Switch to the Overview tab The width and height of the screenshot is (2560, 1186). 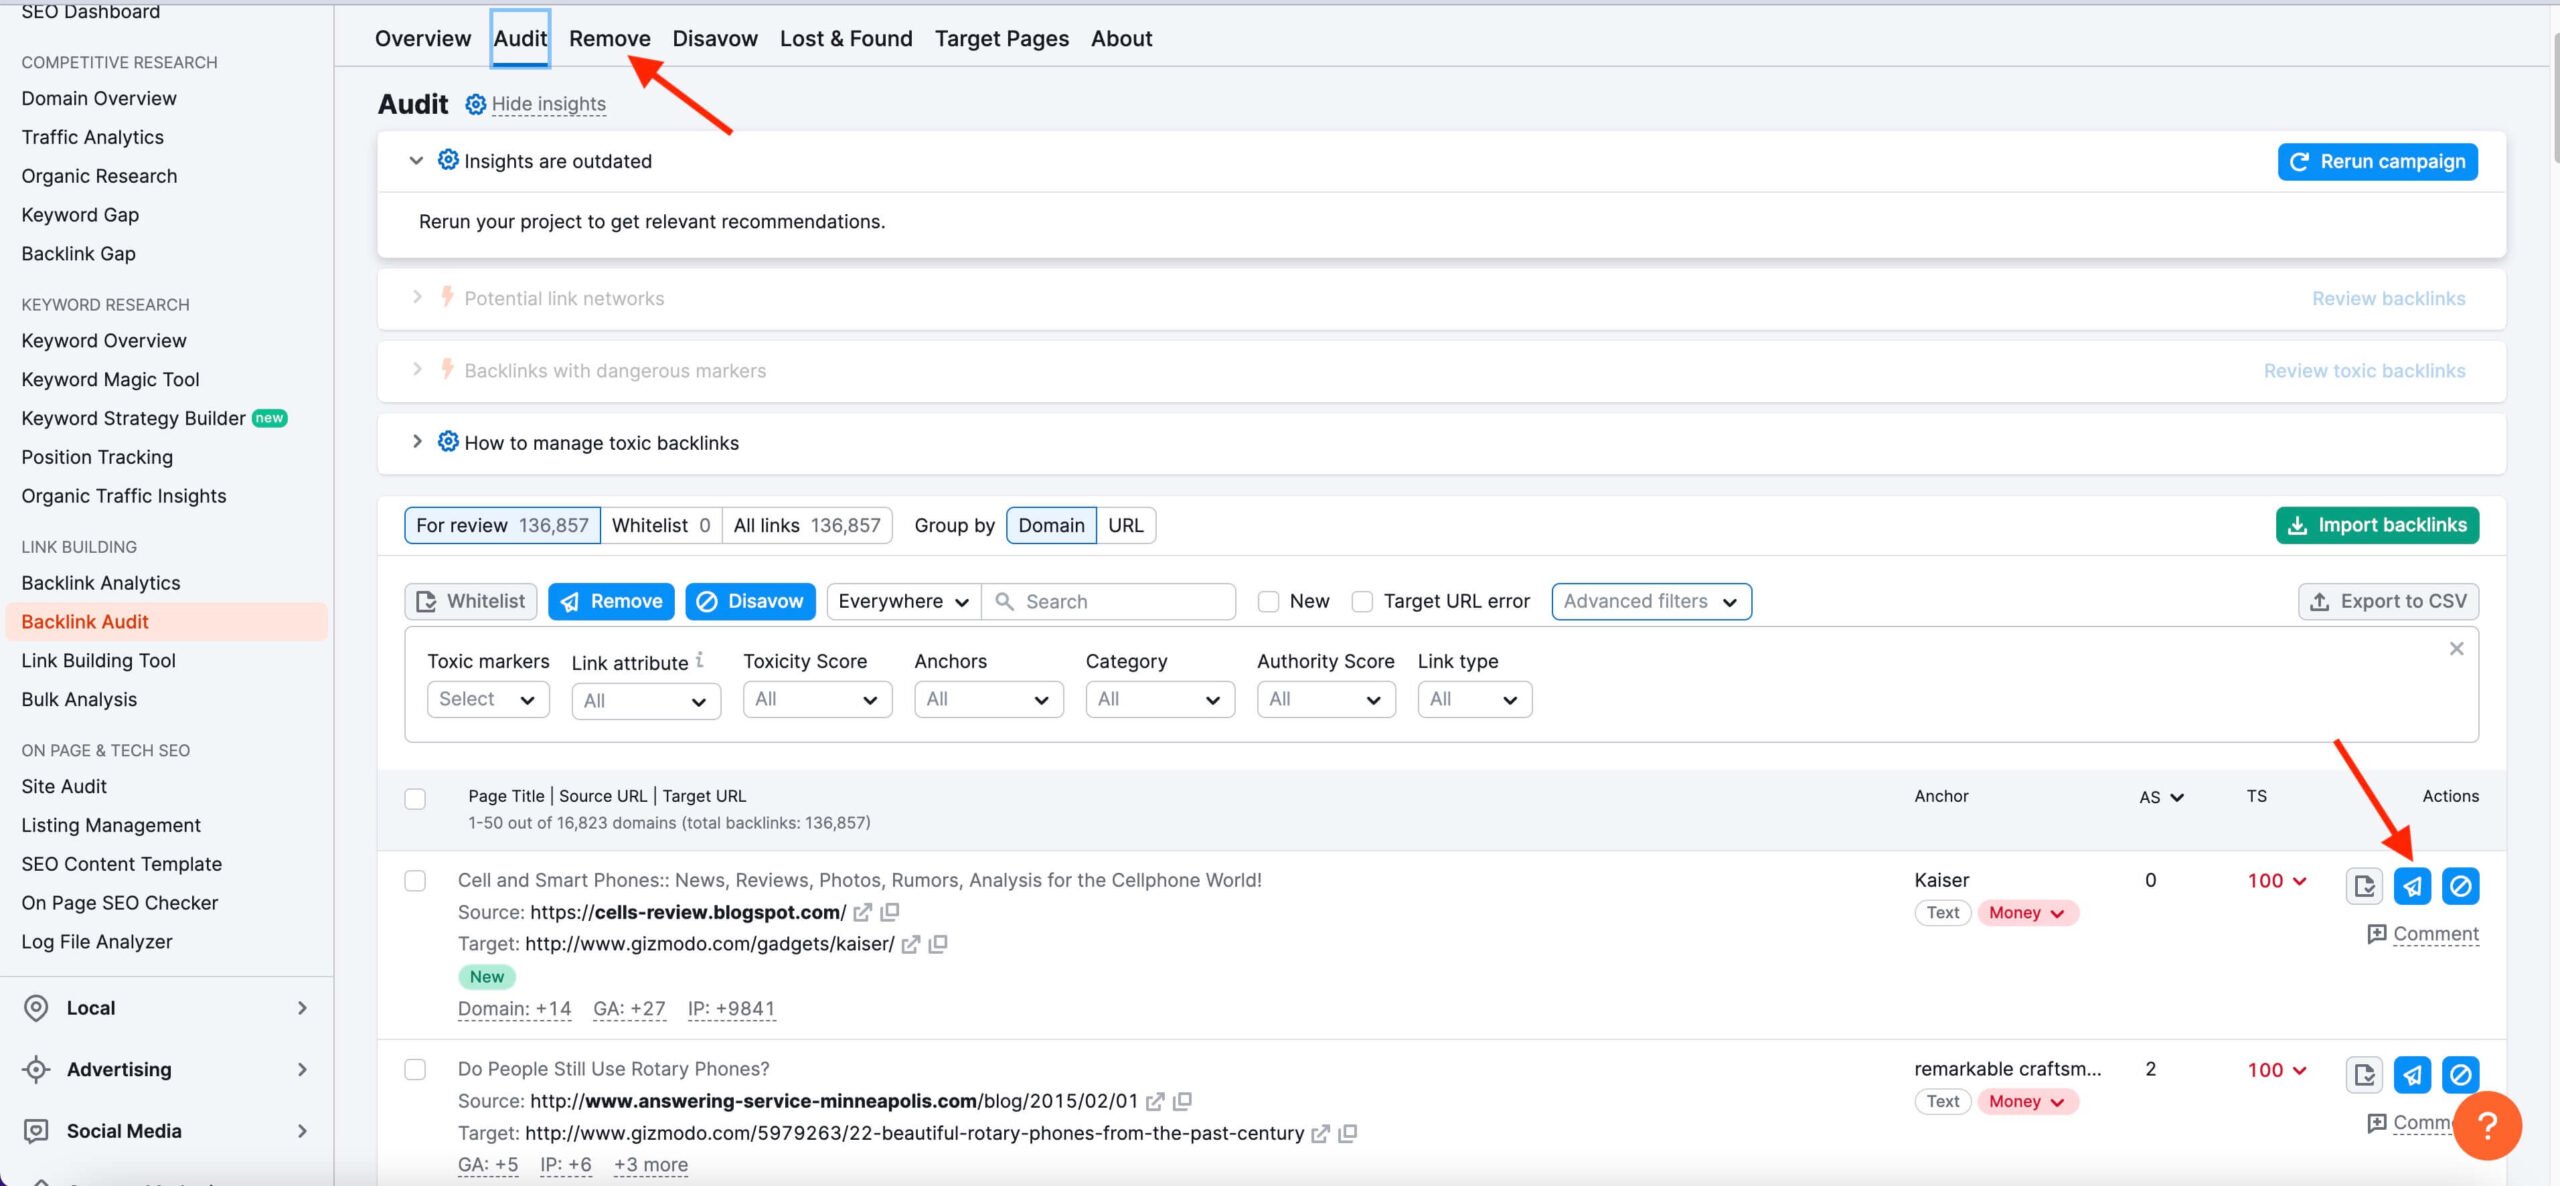pos(423,38)
